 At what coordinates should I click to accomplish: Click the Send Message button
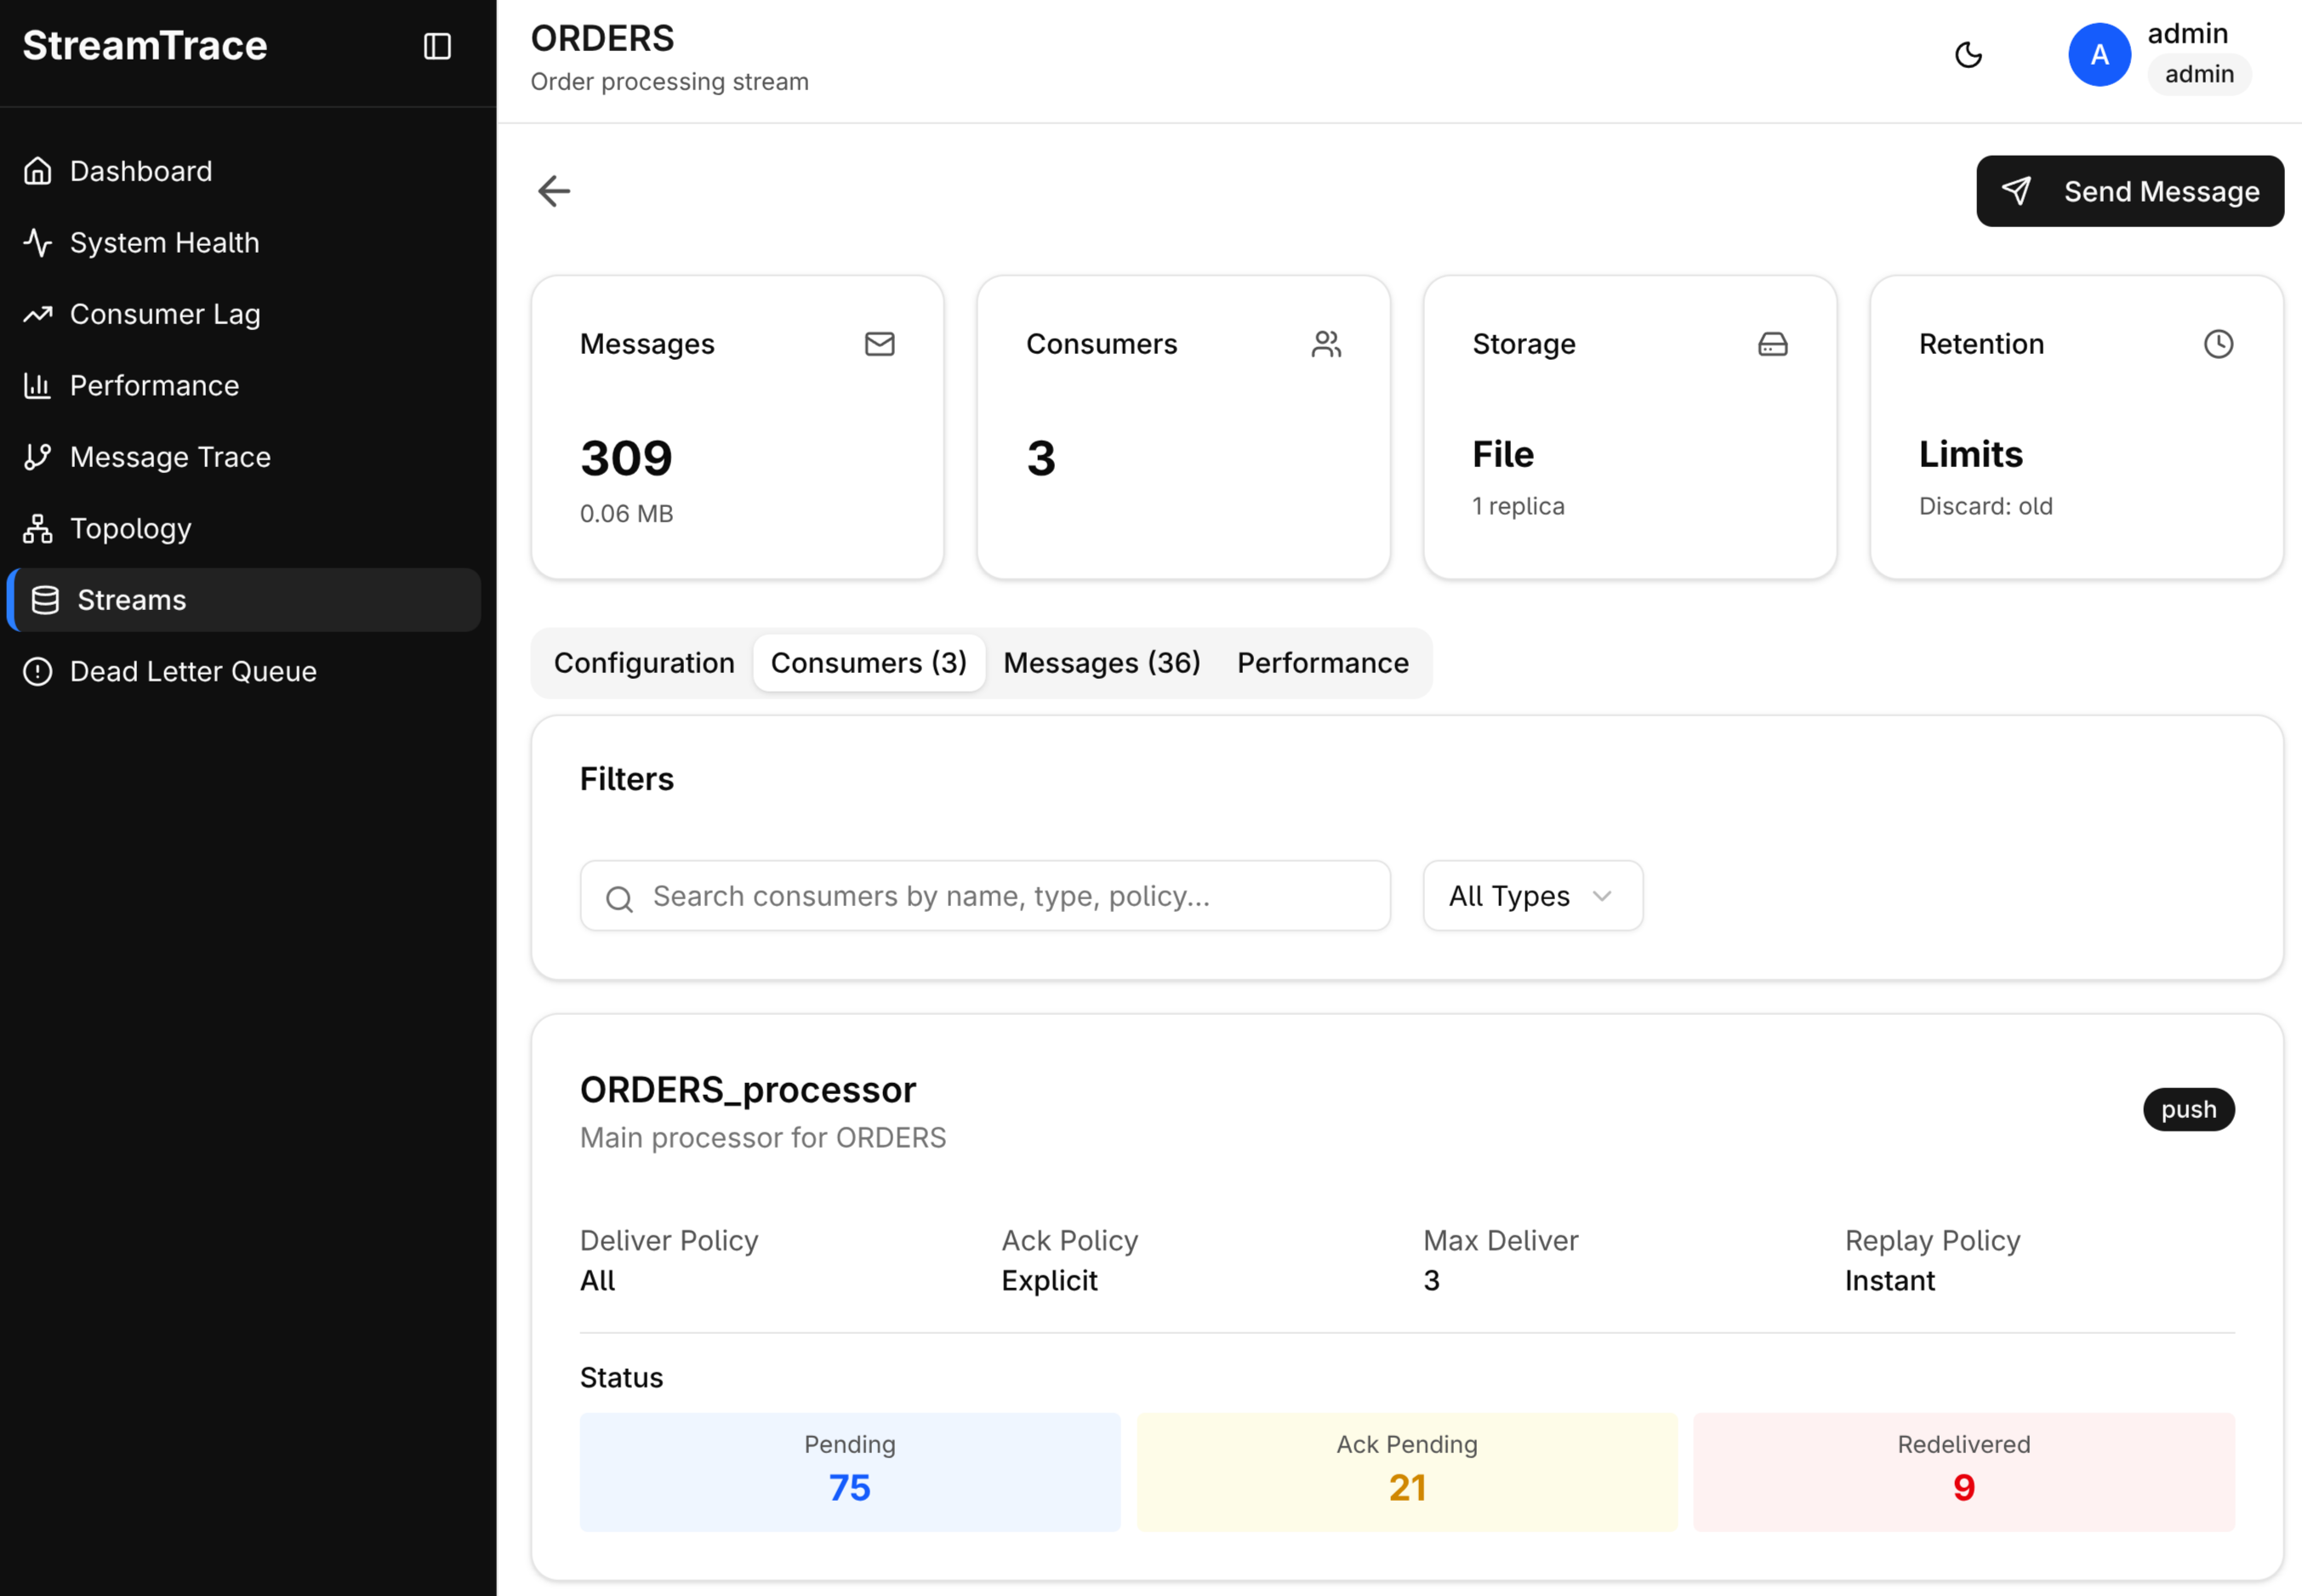[x=2129, y=191]
